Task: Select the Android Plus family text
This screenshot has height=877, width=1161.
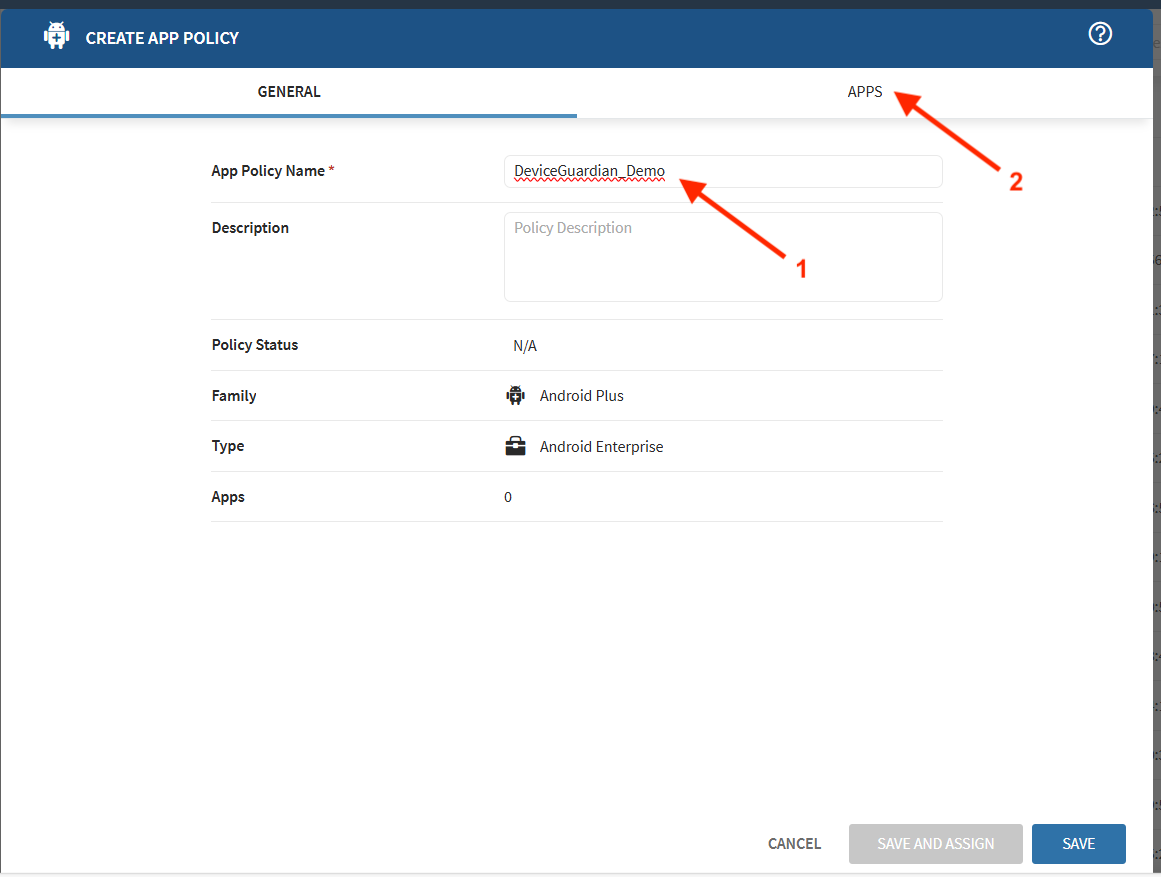Action: click(x=581, y=396)
